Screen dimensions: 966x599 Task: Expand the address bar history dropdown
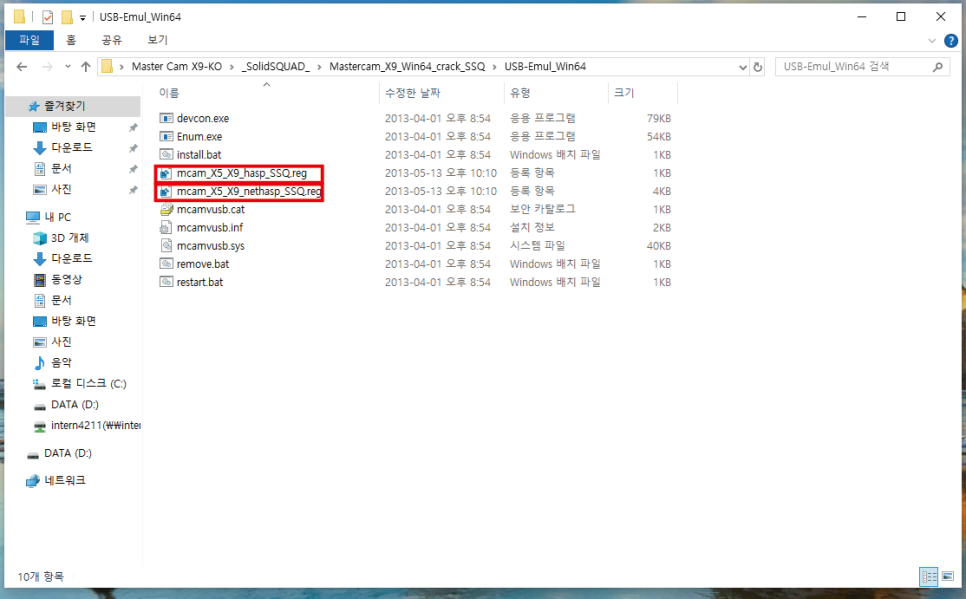742,67
